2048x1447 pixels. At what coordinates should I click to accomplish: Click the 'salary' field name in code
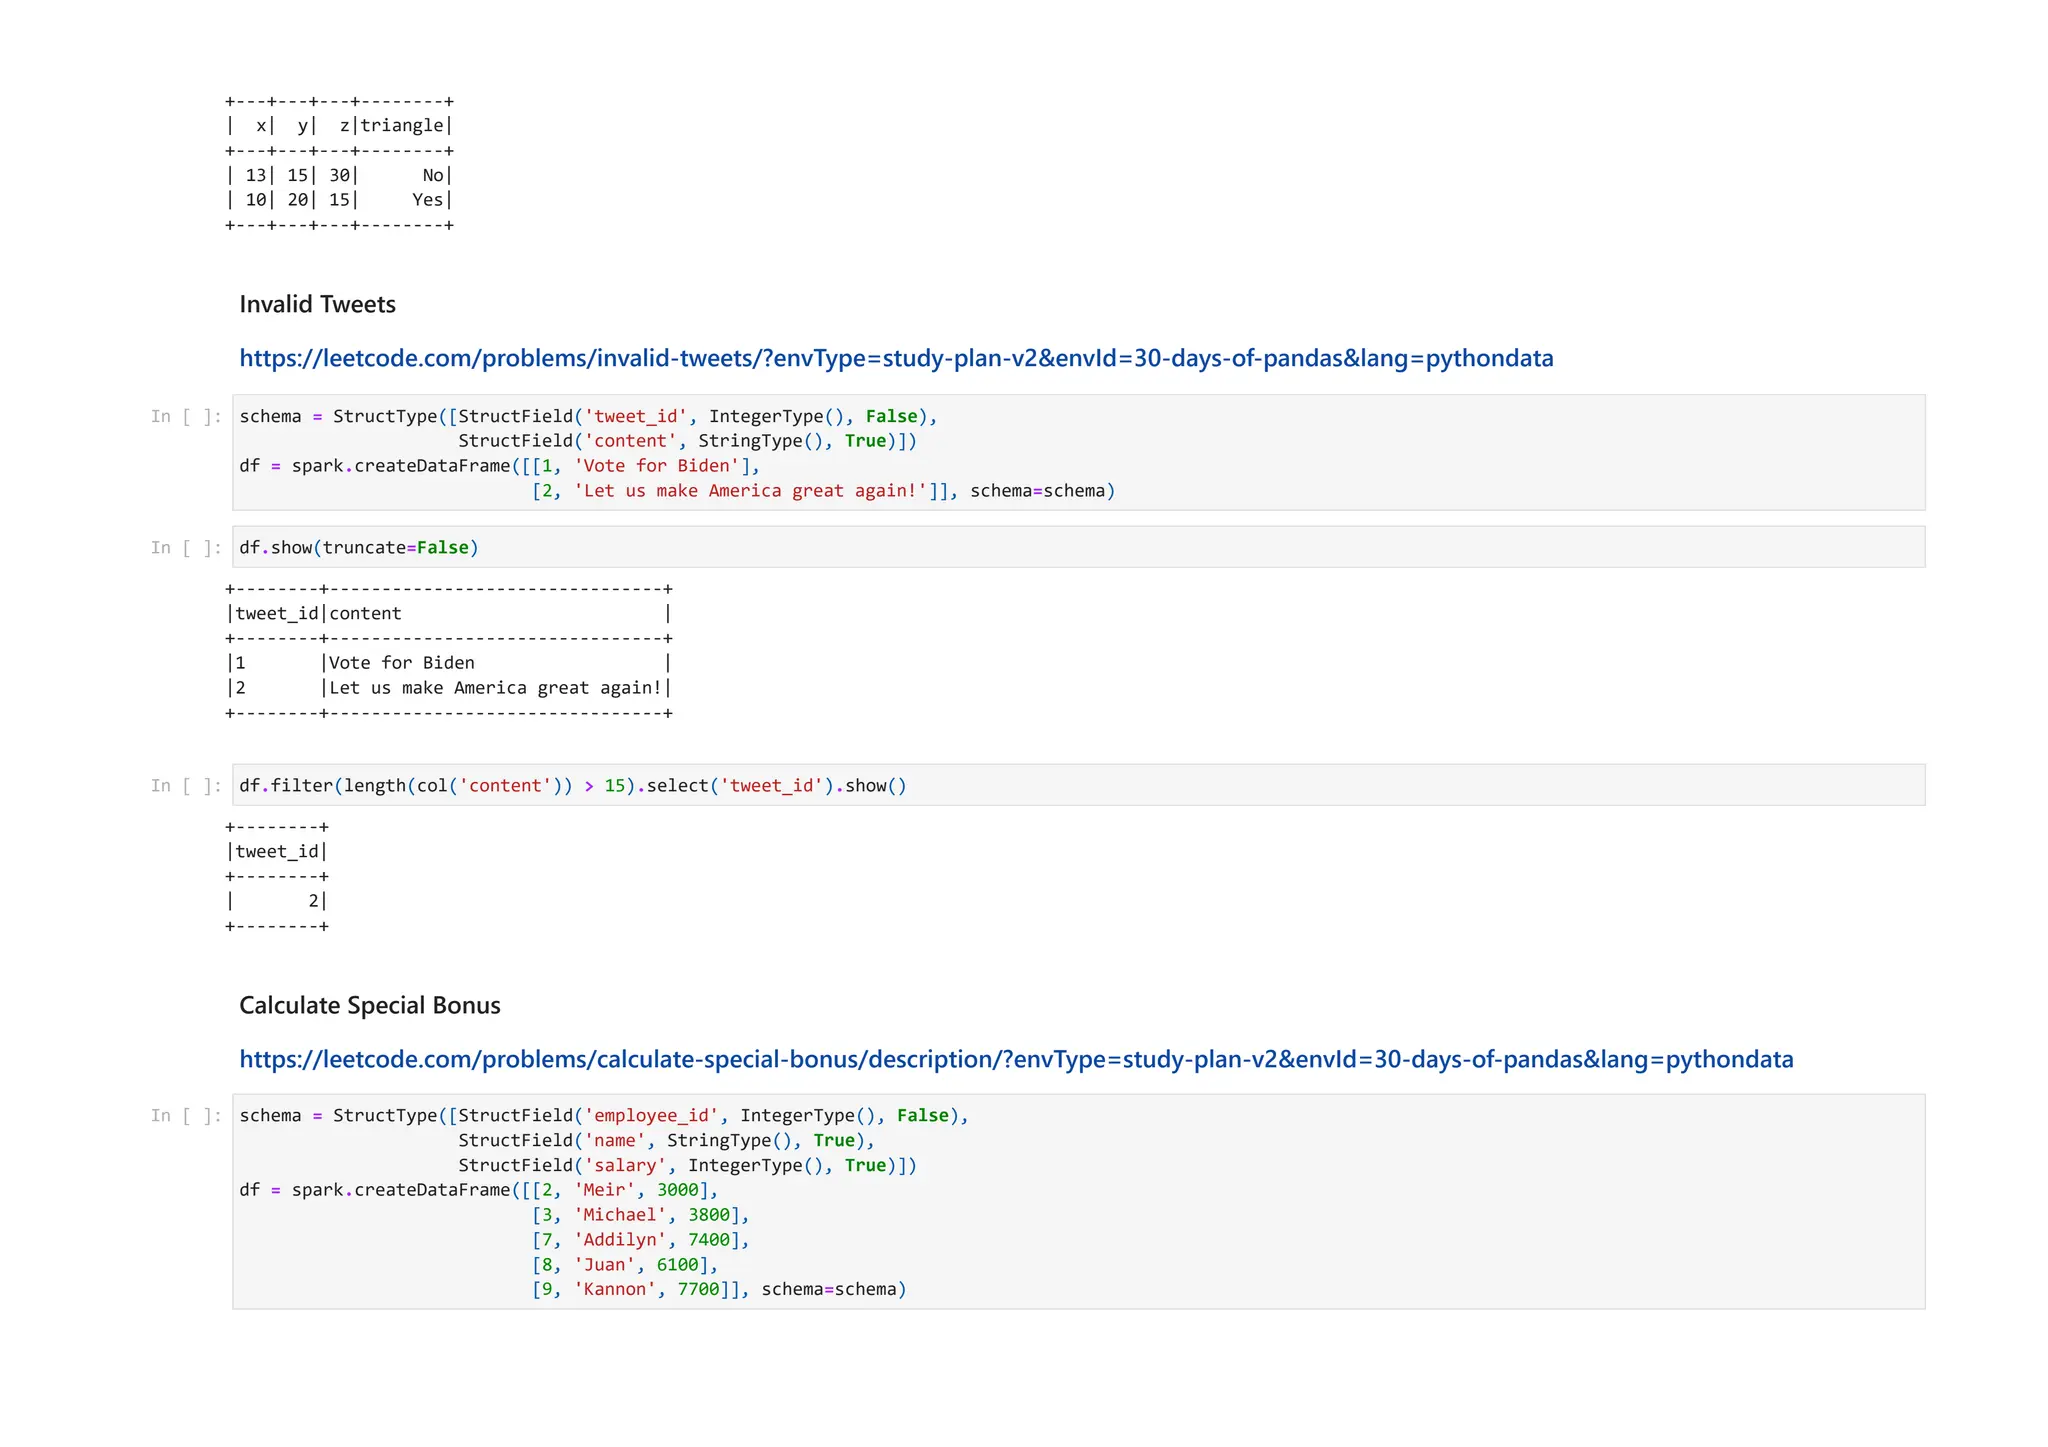626,1165
